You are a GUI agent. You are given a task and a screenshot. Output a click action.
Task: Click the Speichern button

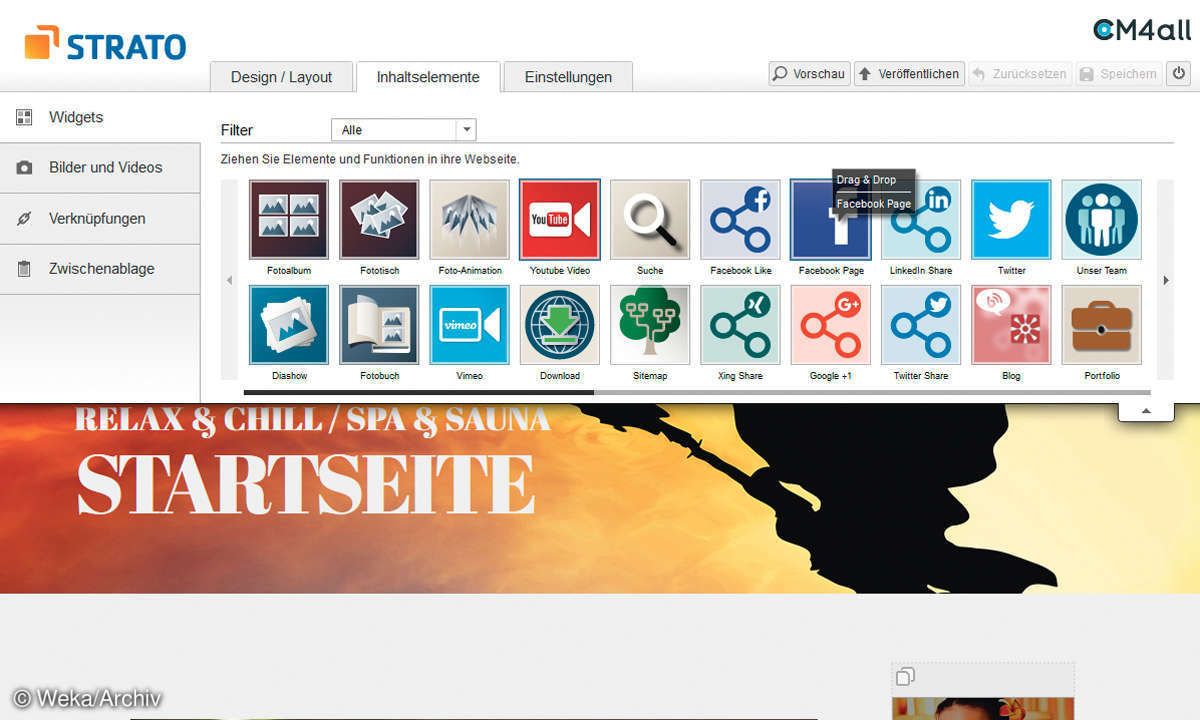point(1119,74)
